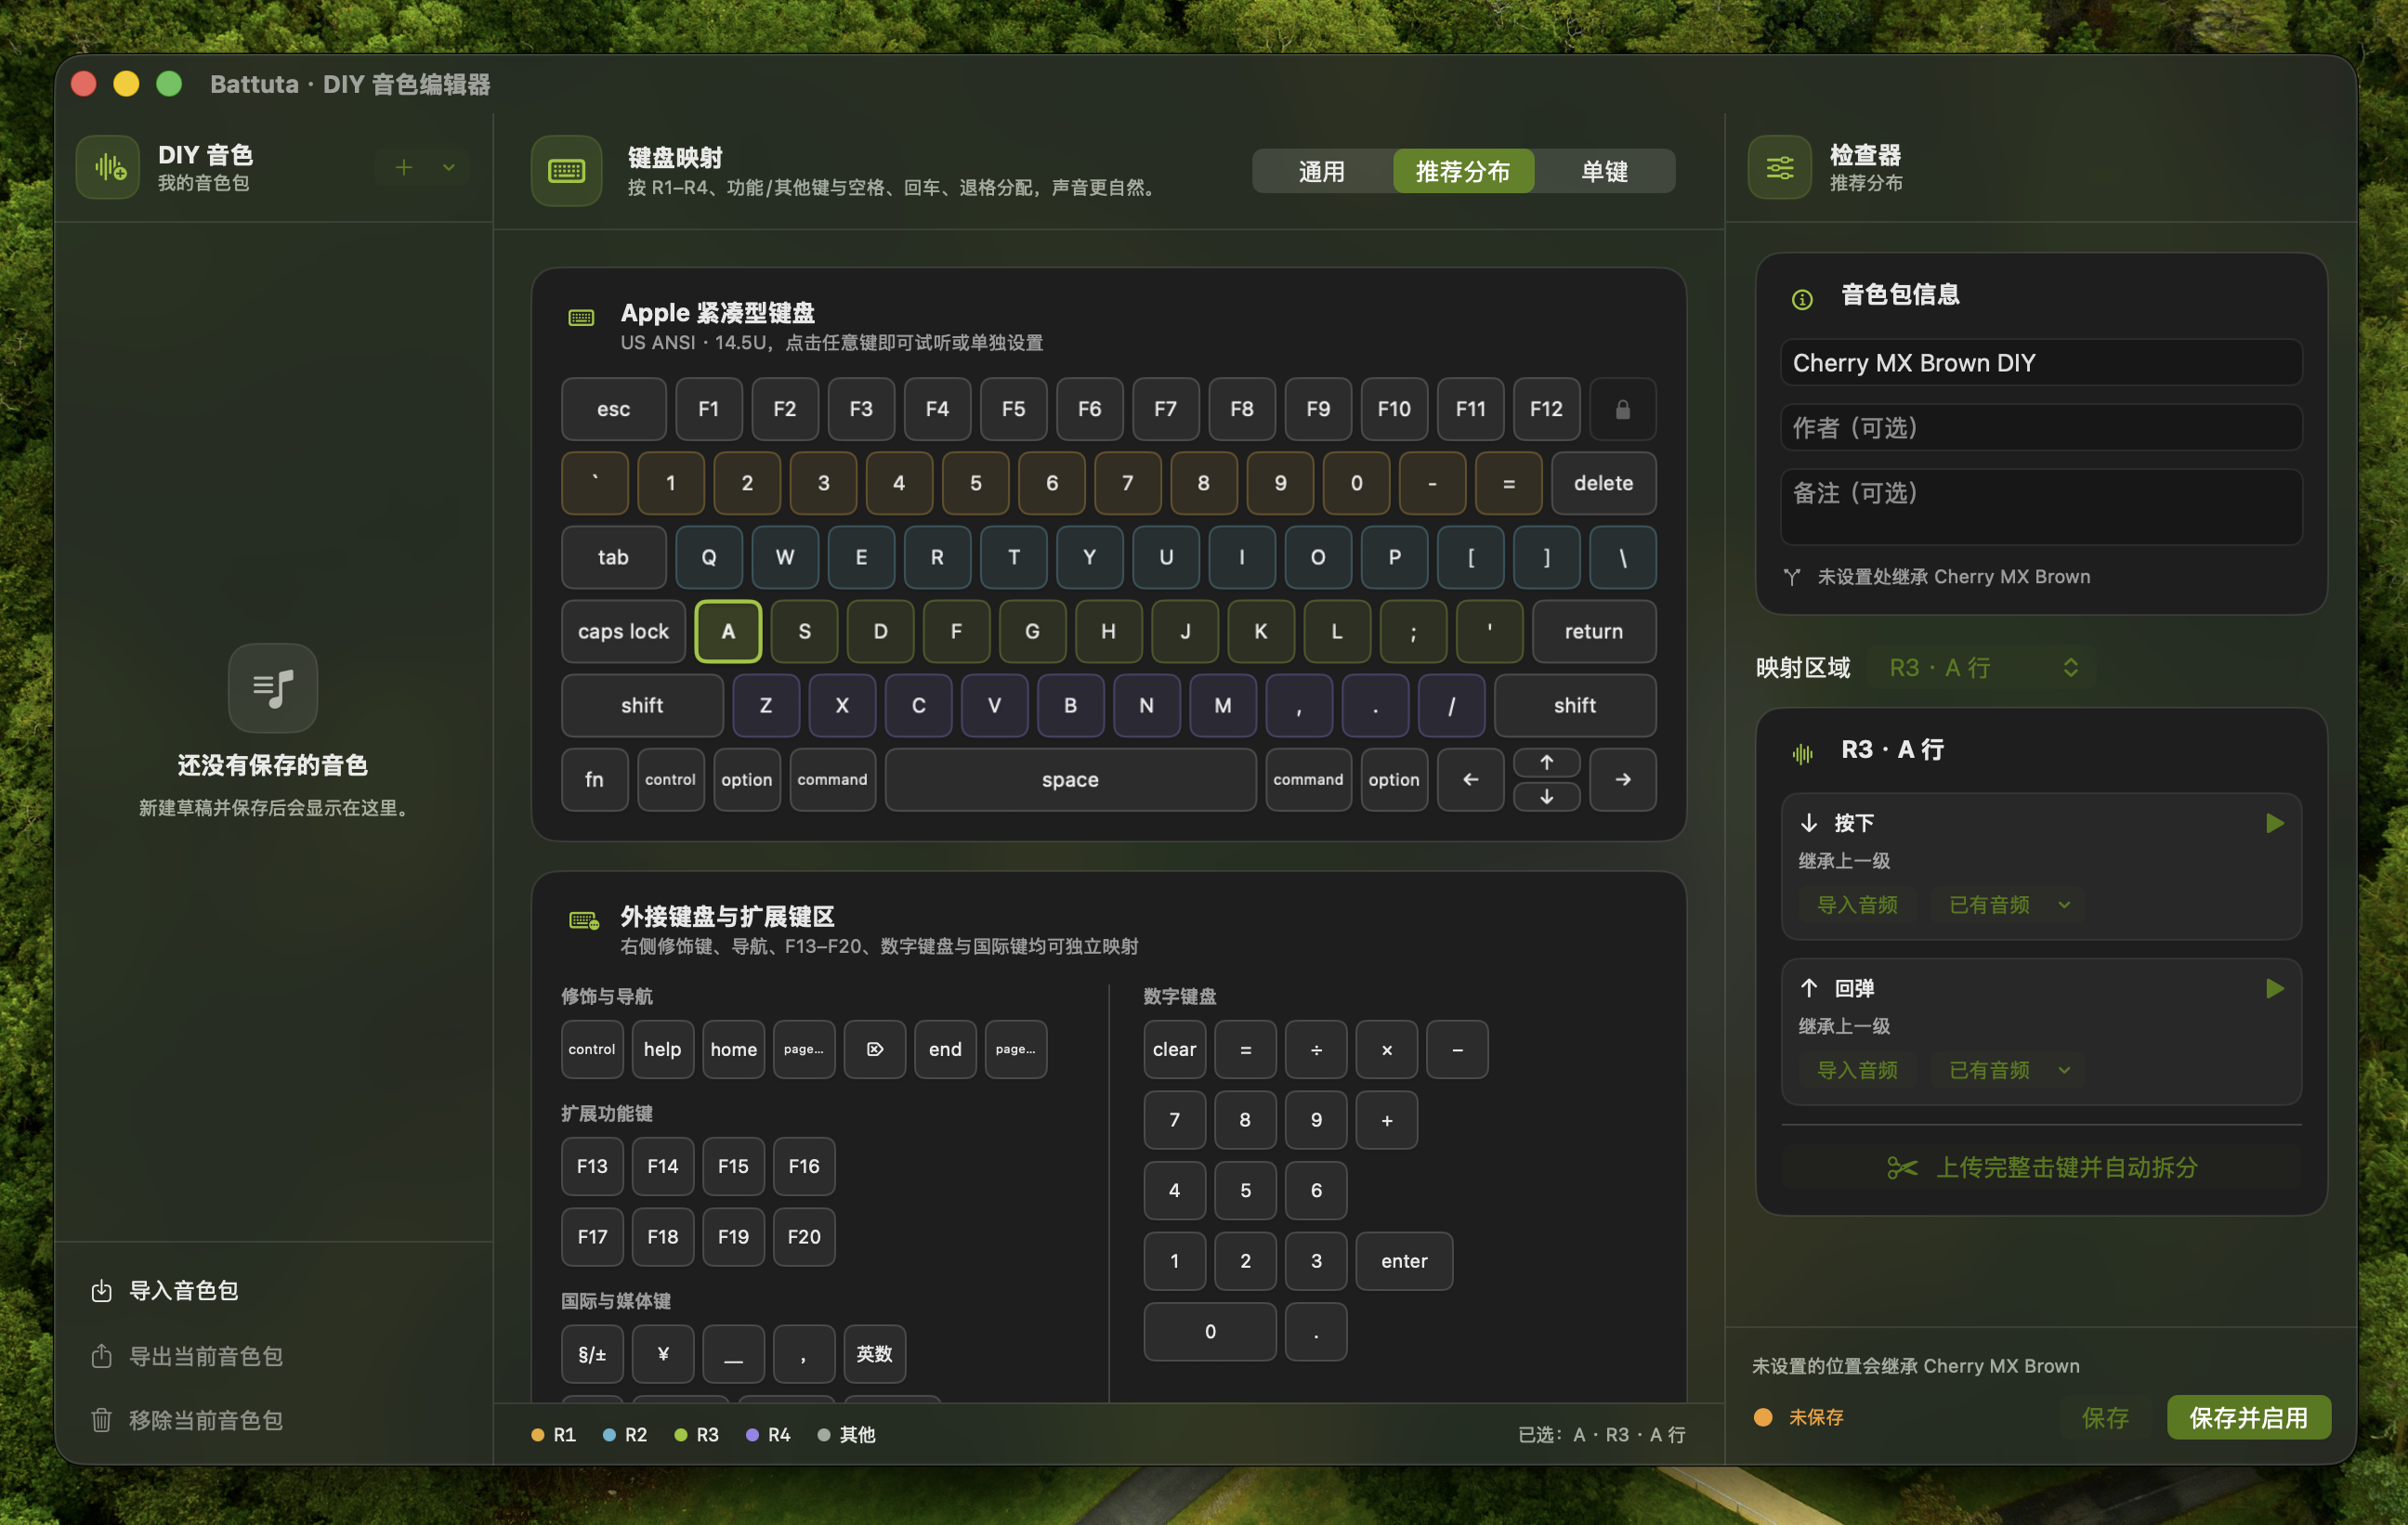The width and height of the screenshot is (2408, 1525).
Task: Click the 检查器 sliders icon
Action: [1779, 168]
